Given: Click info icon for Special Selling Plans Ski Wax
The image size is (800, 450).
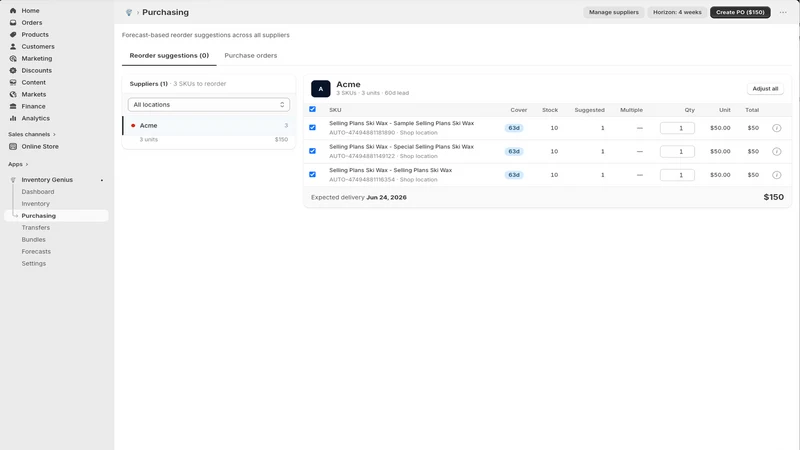Looking at the screenshot, I should point(777,152).
